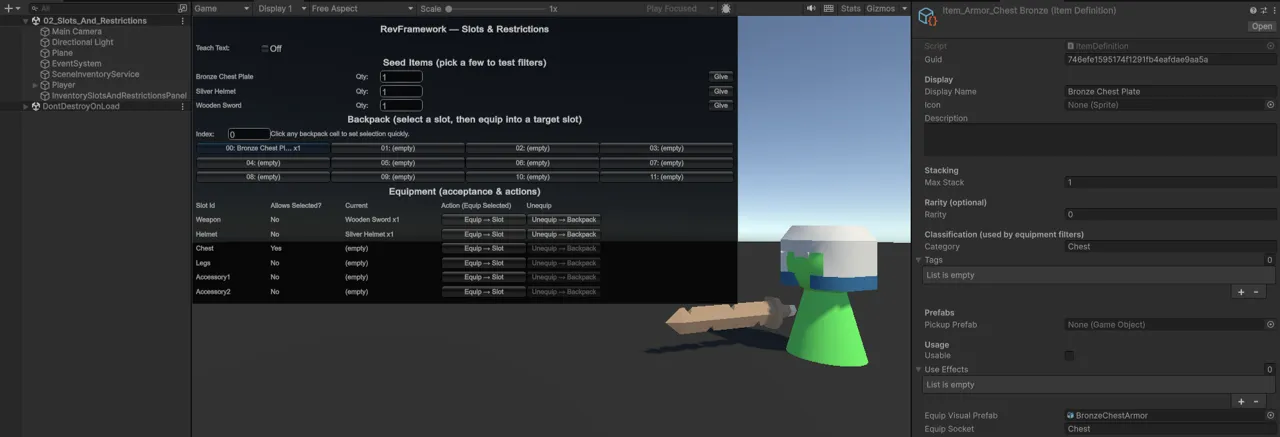The image size is (1280, 437).
Task: Click the Open button in Inspector
Action: (x=1261, y=26)
